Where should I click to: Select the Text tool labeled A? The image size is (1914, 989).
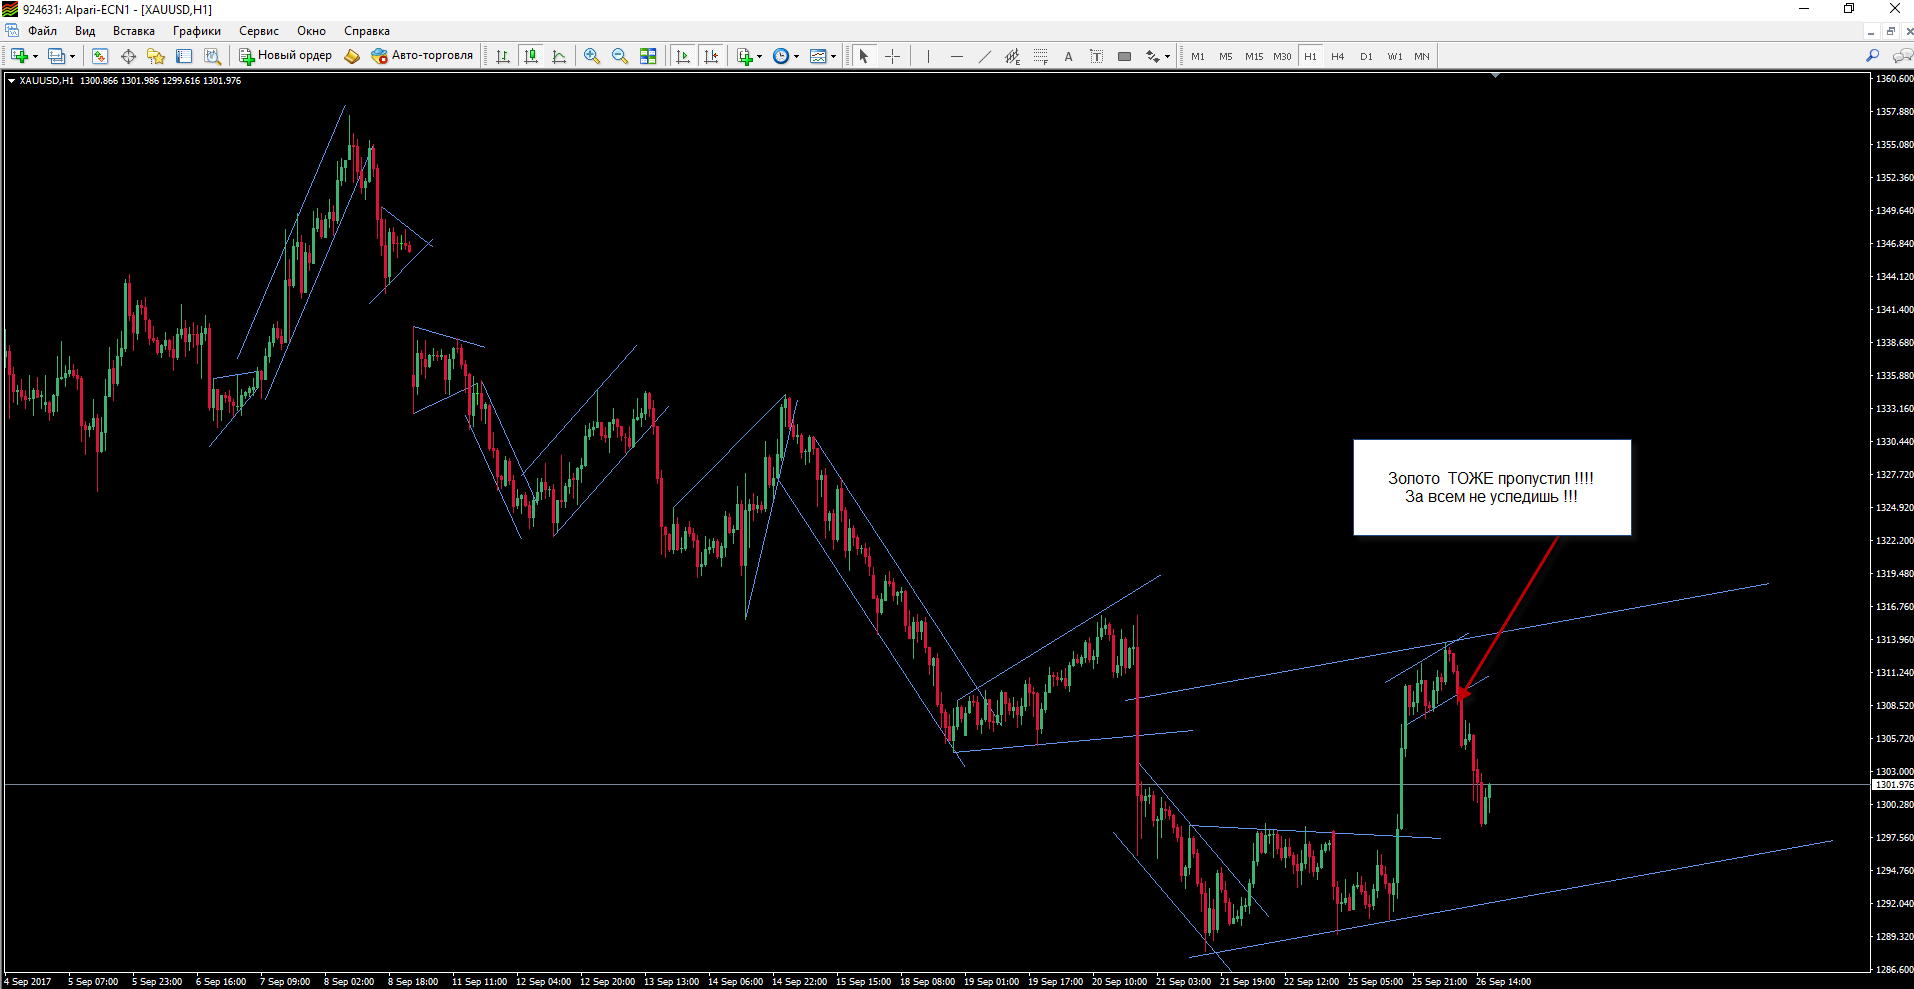click(x=1068, y=56)
